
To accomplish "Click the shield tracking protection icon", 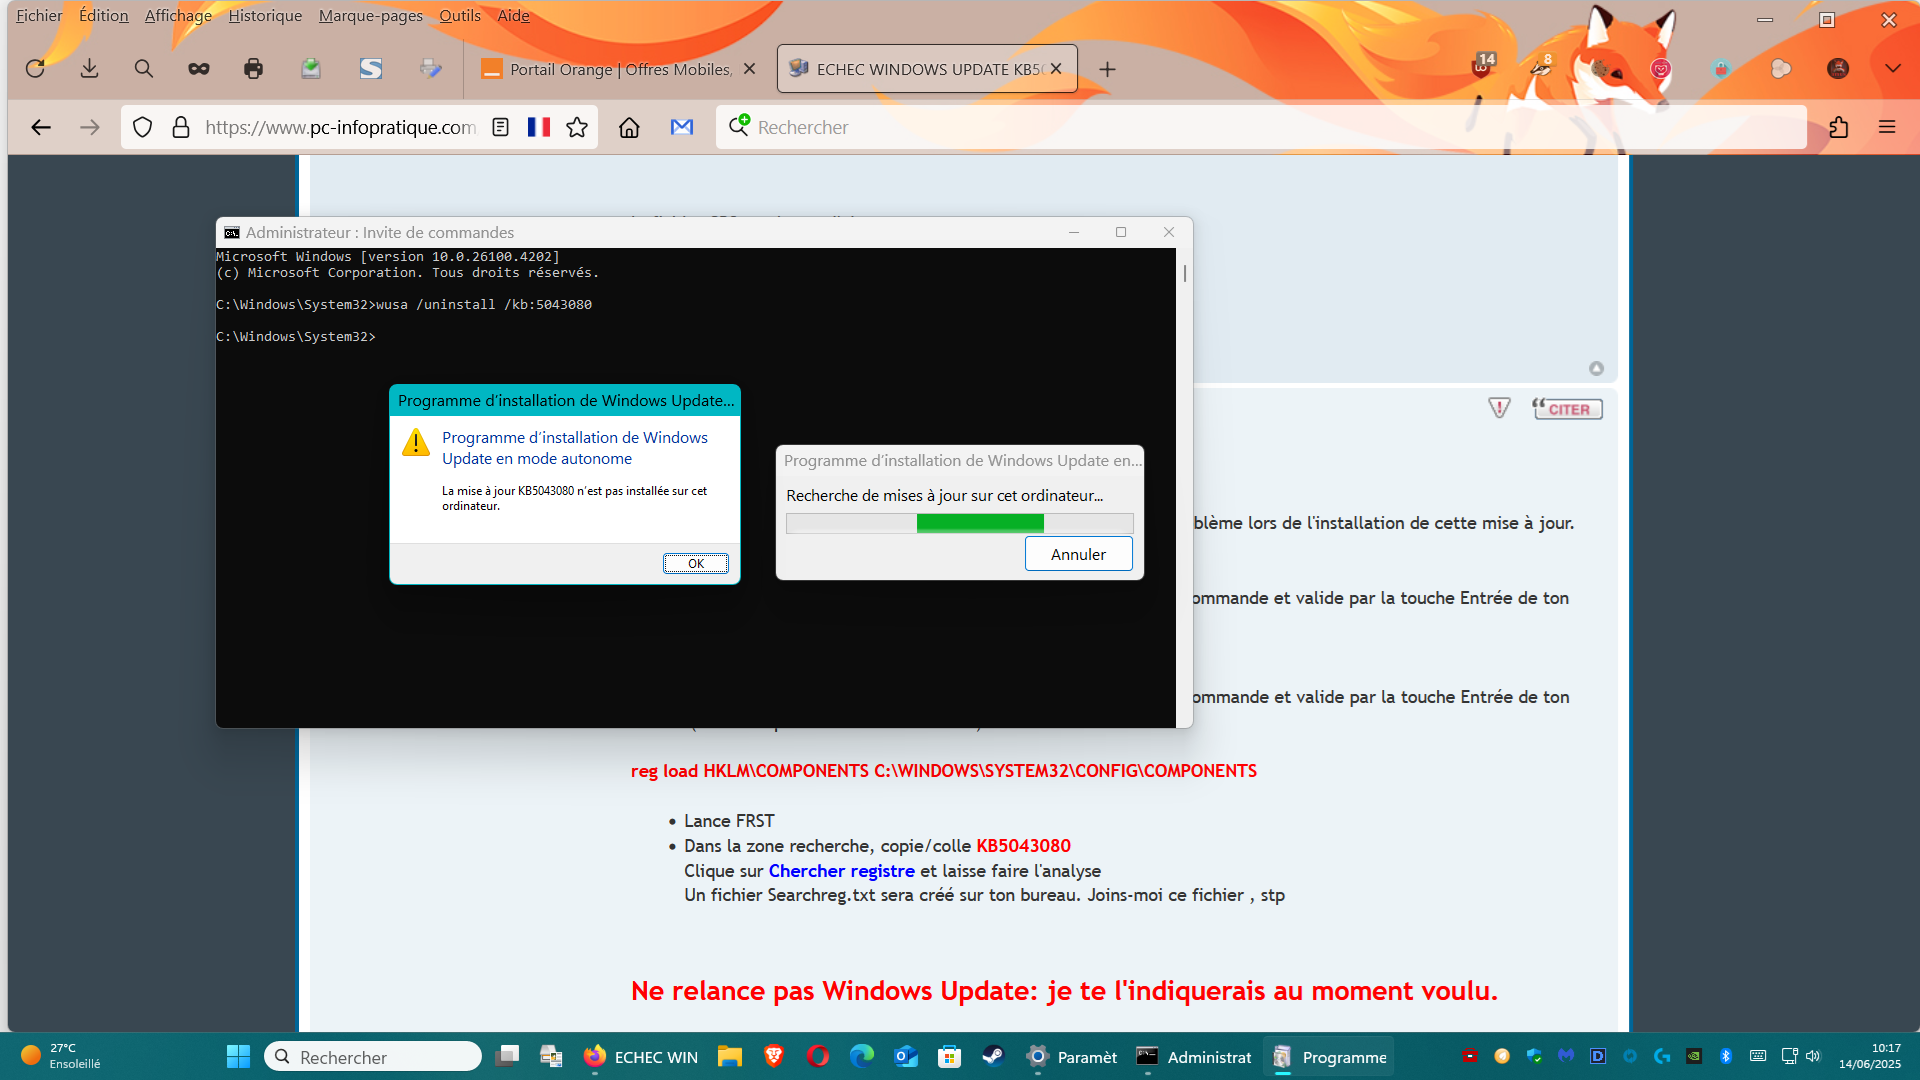I will pyautogui.click(x=142, y=127).
